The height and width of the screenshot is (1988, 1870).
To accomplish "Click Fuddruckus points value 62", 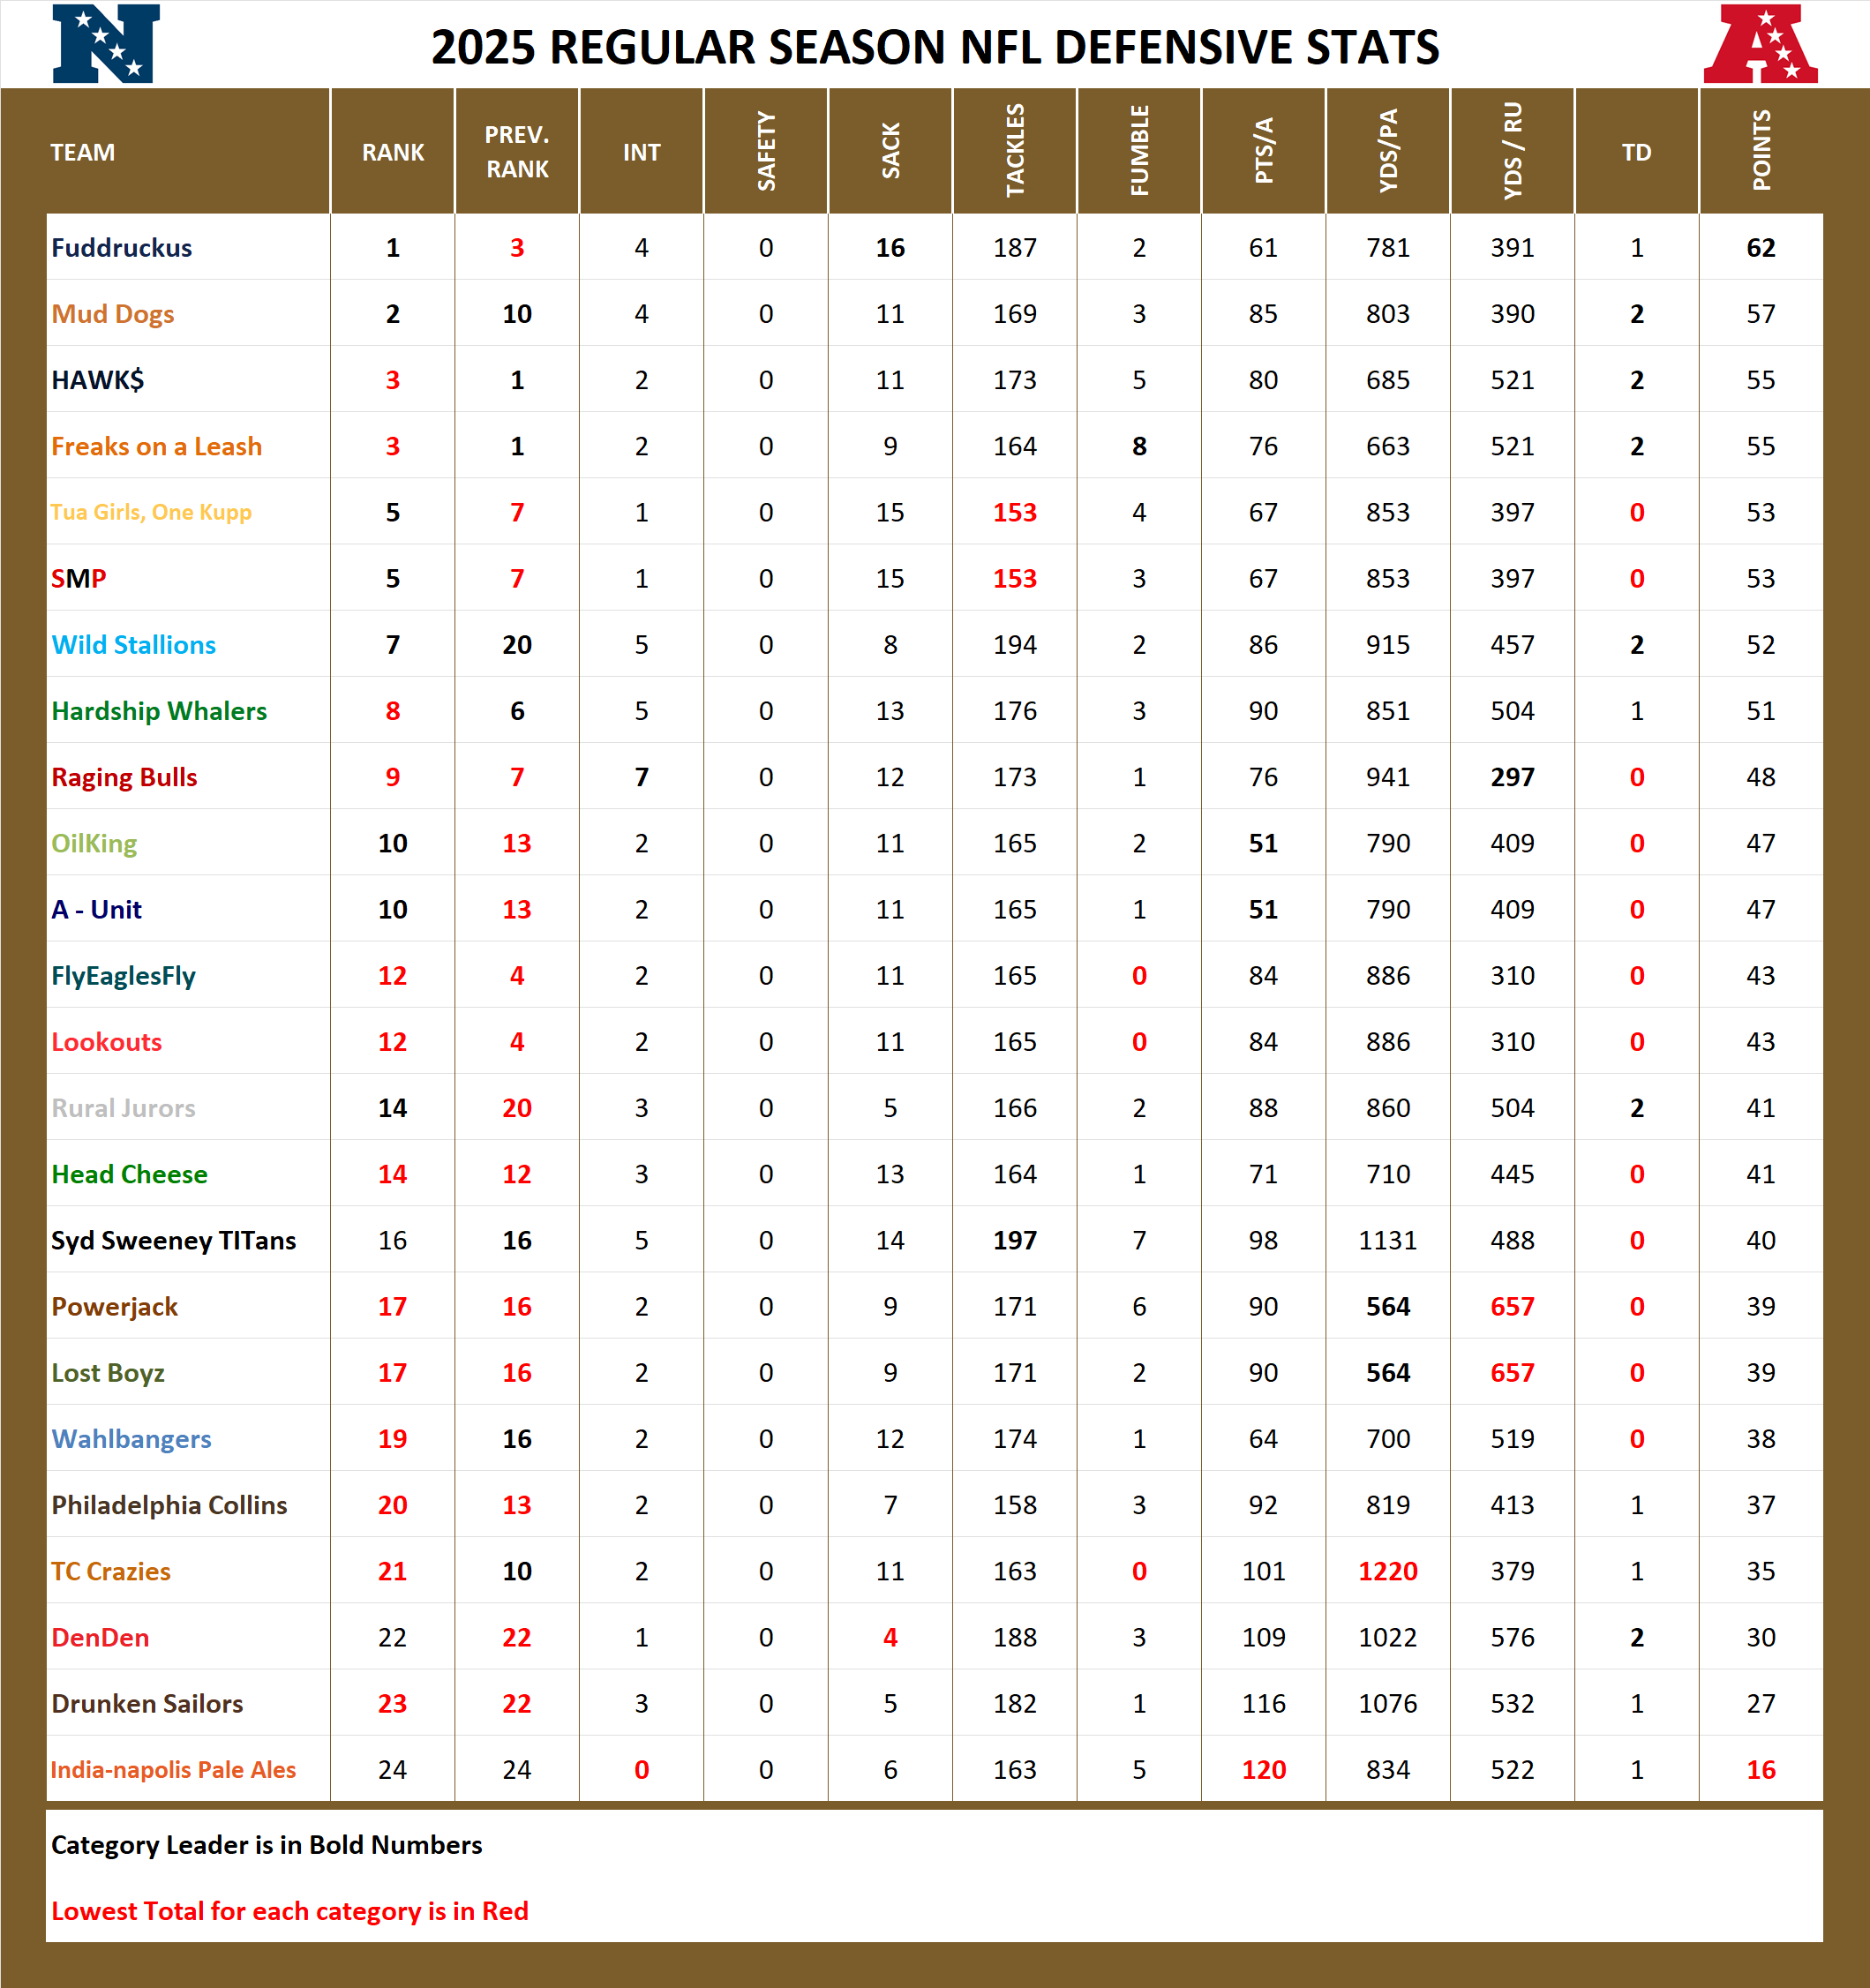I will pyautogui.click(x=1761, y=248).
